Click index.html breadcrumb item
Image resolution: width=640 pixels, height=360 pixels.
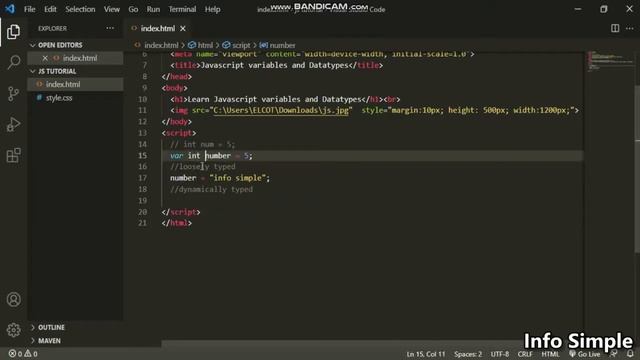point(161,45)
